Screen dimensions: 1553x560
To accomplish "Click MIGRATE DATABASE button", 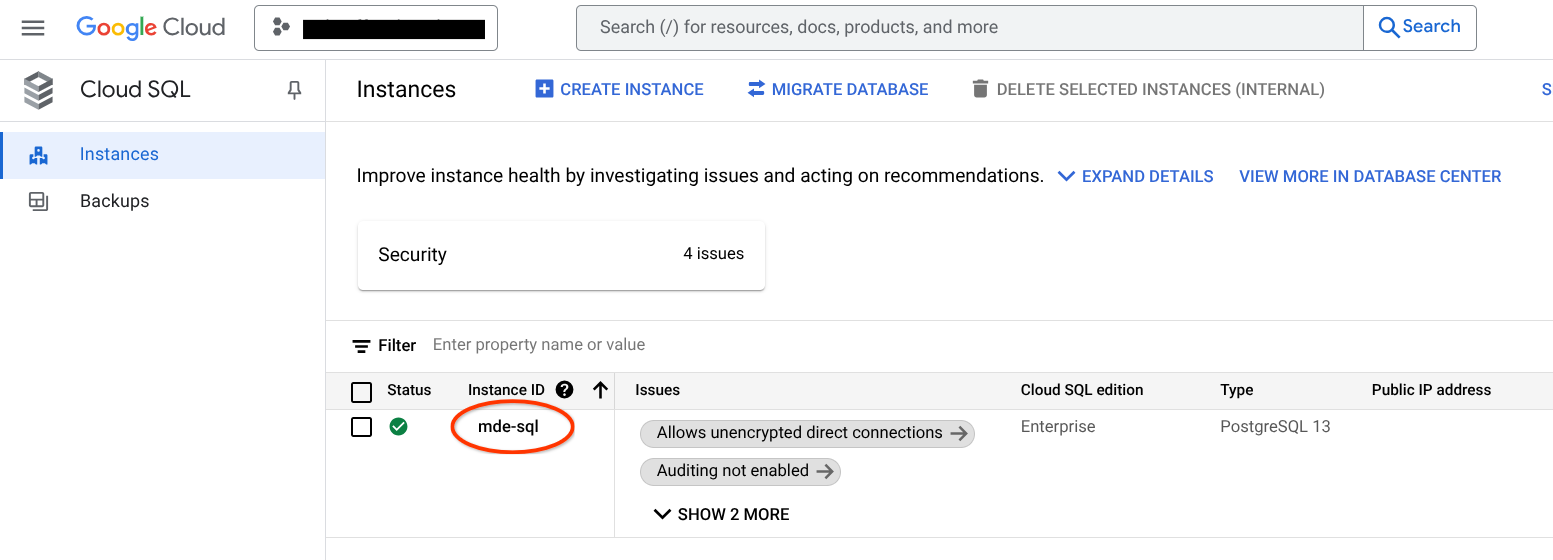I will pyautogui.click(x=838, y=90).
